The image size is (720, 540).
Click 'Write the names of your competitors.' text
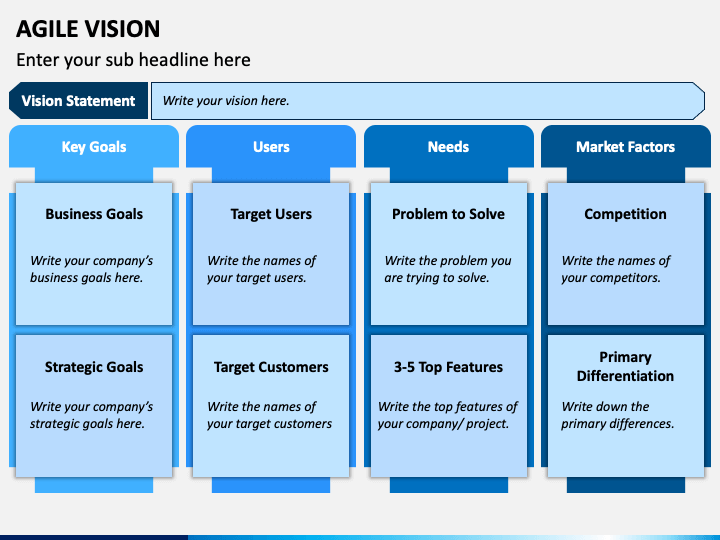pos(616,269)
